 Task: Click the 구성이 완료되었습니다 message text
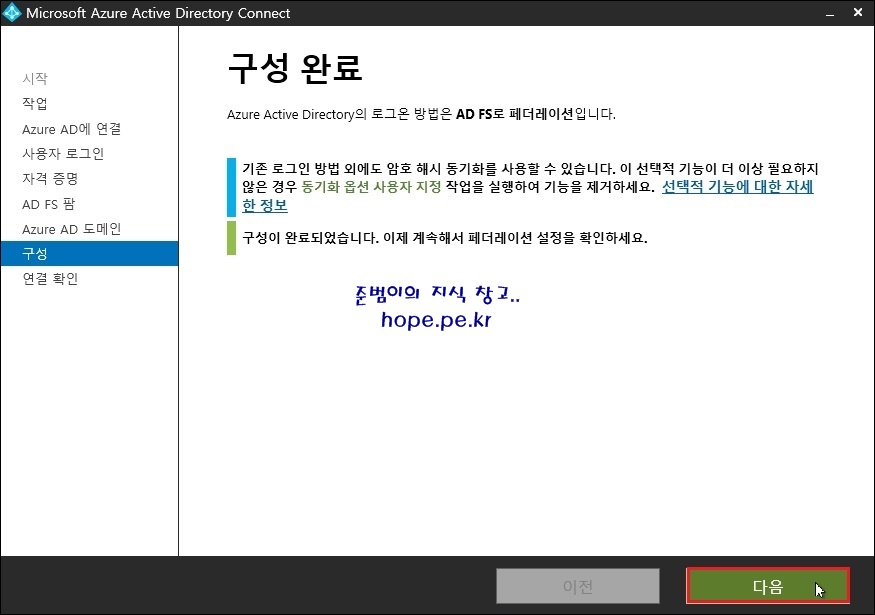tap(445, 238)
